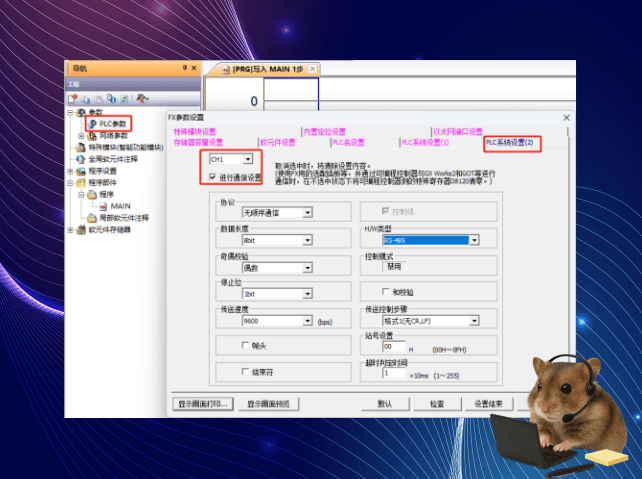
Task: Switch to the 以太网端口设置 tab
Action: click(458, 131)
